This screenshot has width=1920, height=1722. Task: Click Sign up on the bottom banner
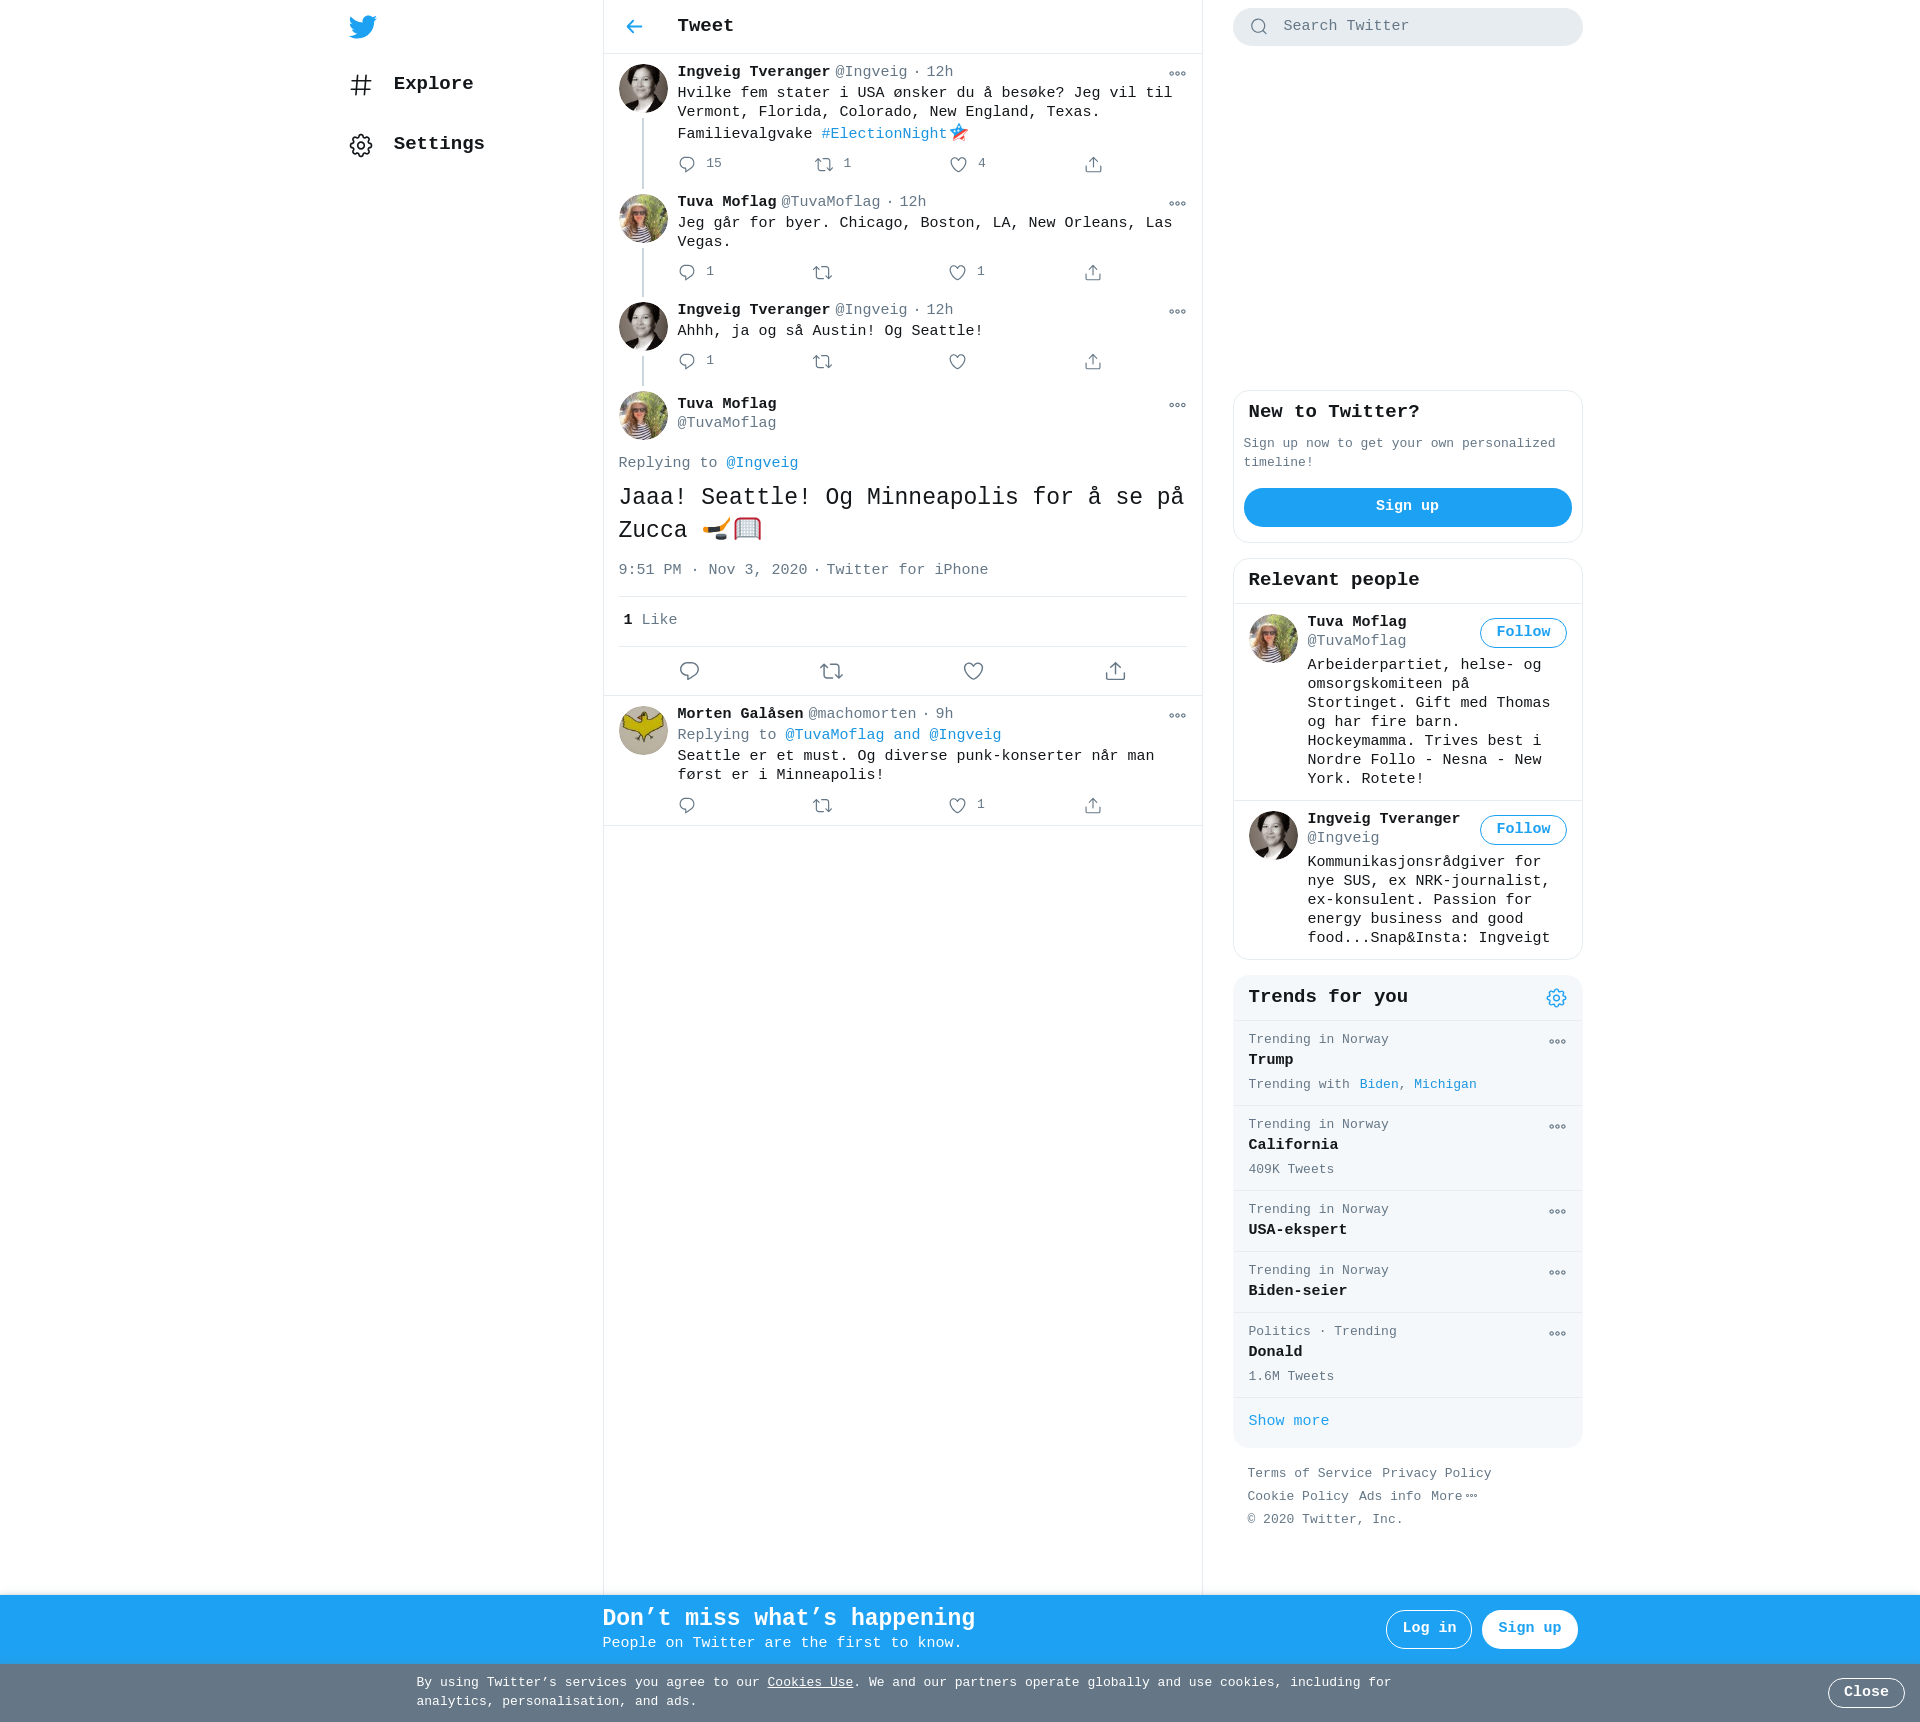(1529, 1629)
